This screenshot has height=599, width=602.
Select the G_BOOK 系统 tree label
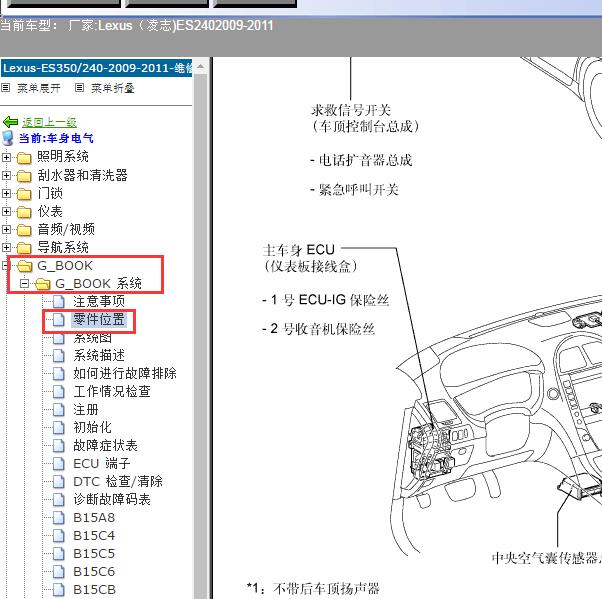(x=98, y=283)
